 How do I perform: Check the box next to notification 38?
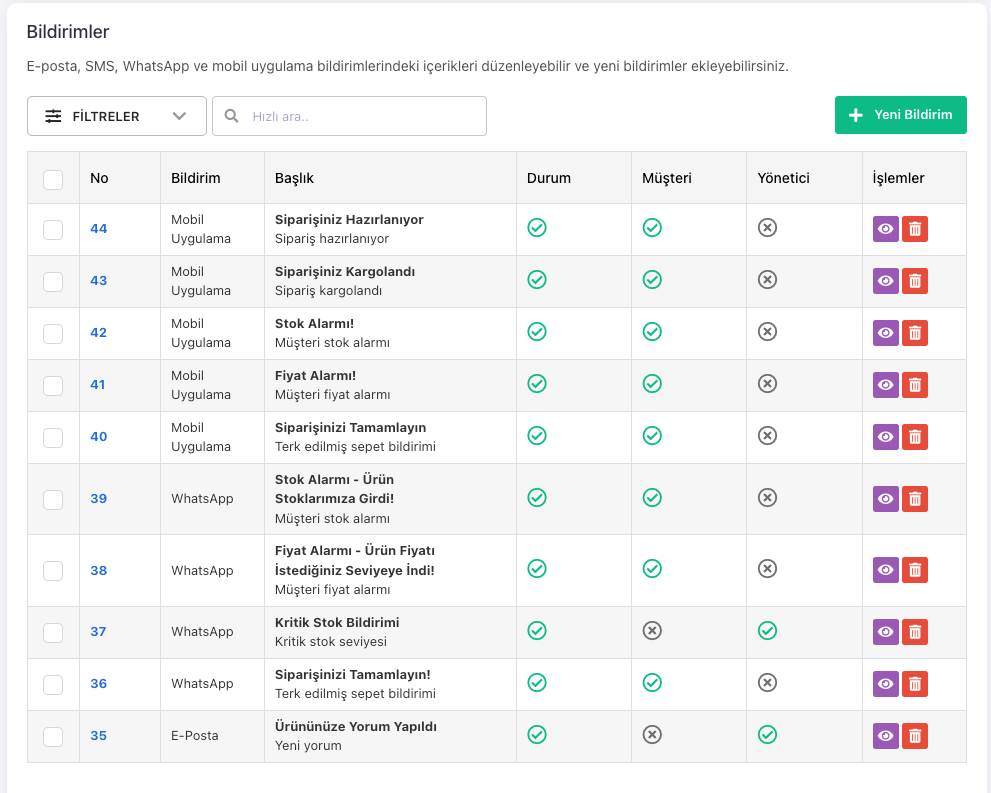(53, 571)
